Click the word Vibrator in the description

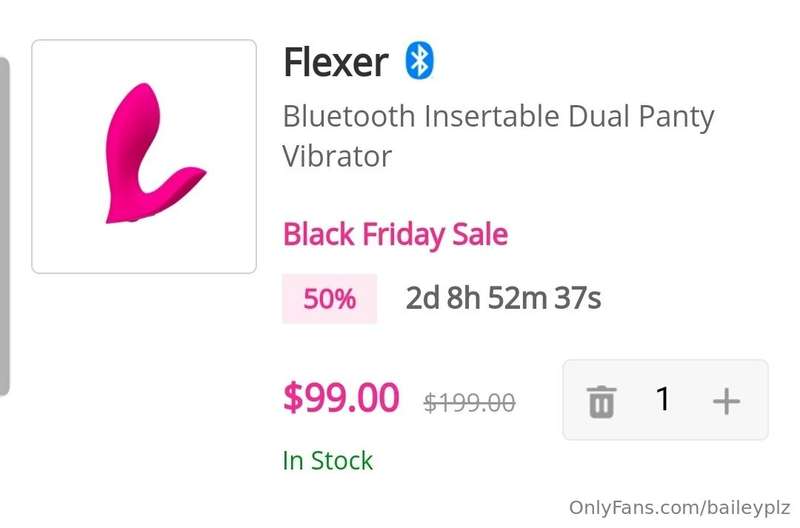(337, 156)
